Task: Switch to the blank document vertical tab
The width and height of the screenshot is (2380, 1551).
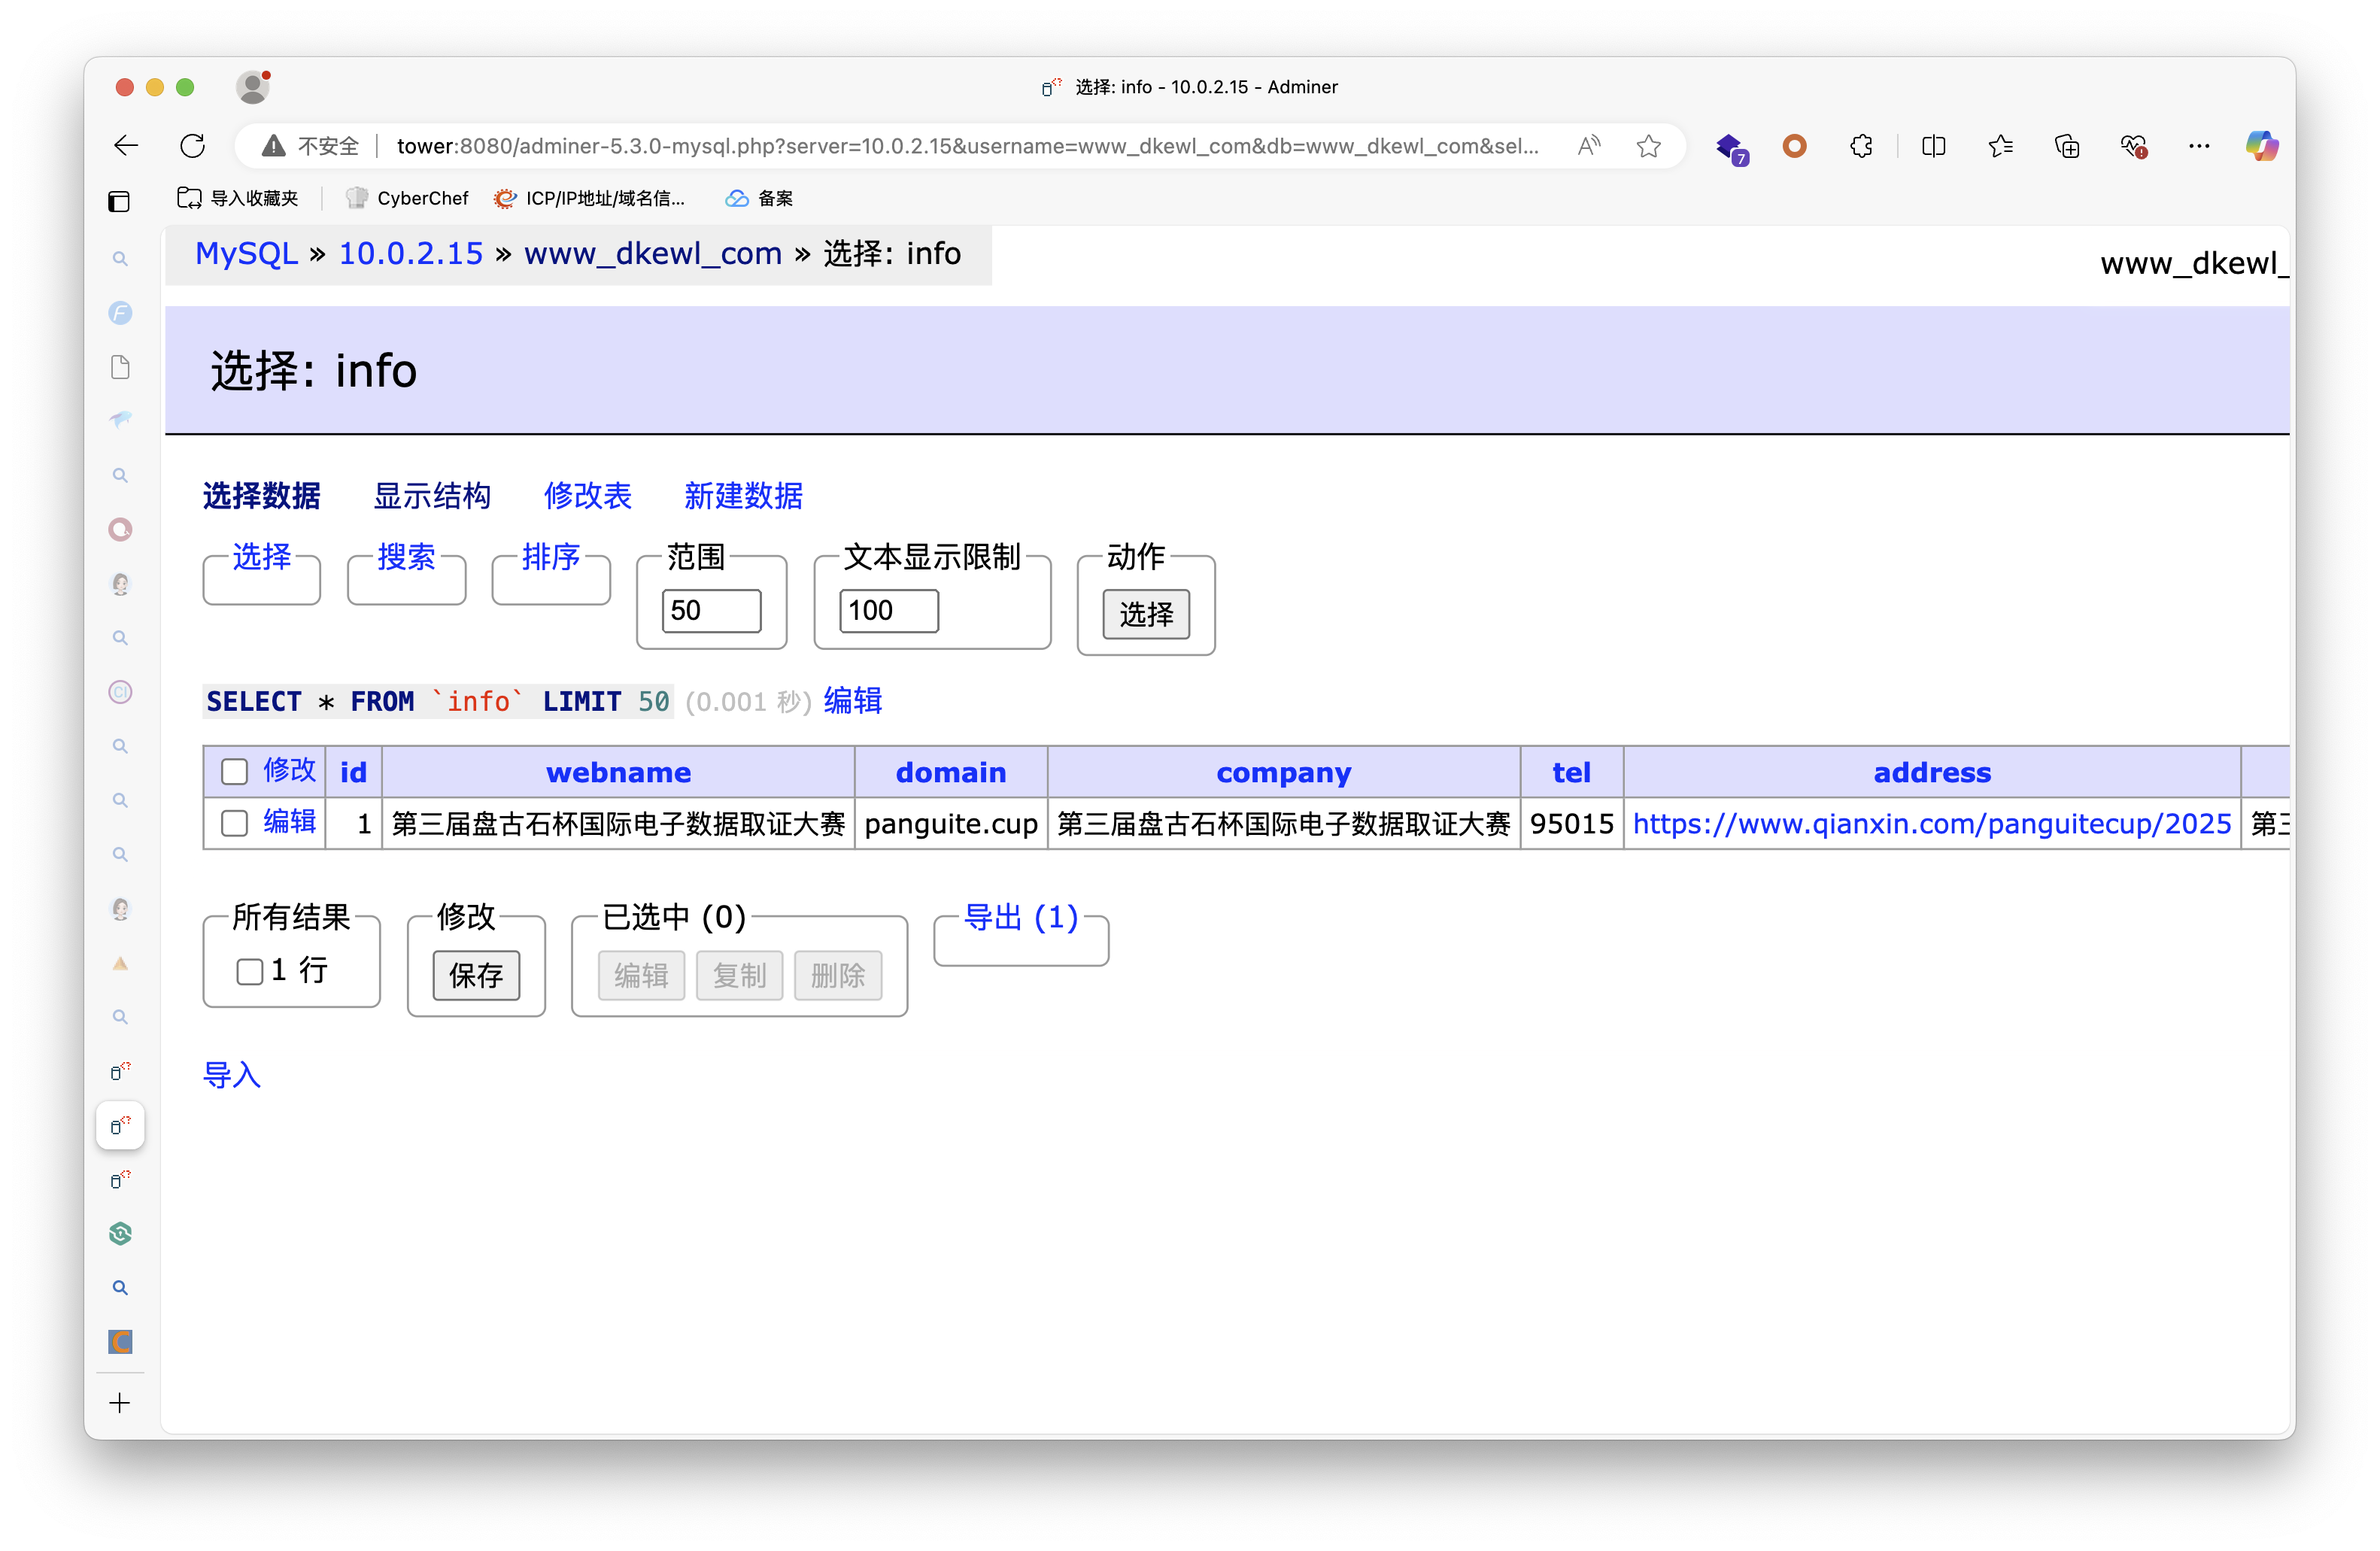Action: click(x=120, y=367)
